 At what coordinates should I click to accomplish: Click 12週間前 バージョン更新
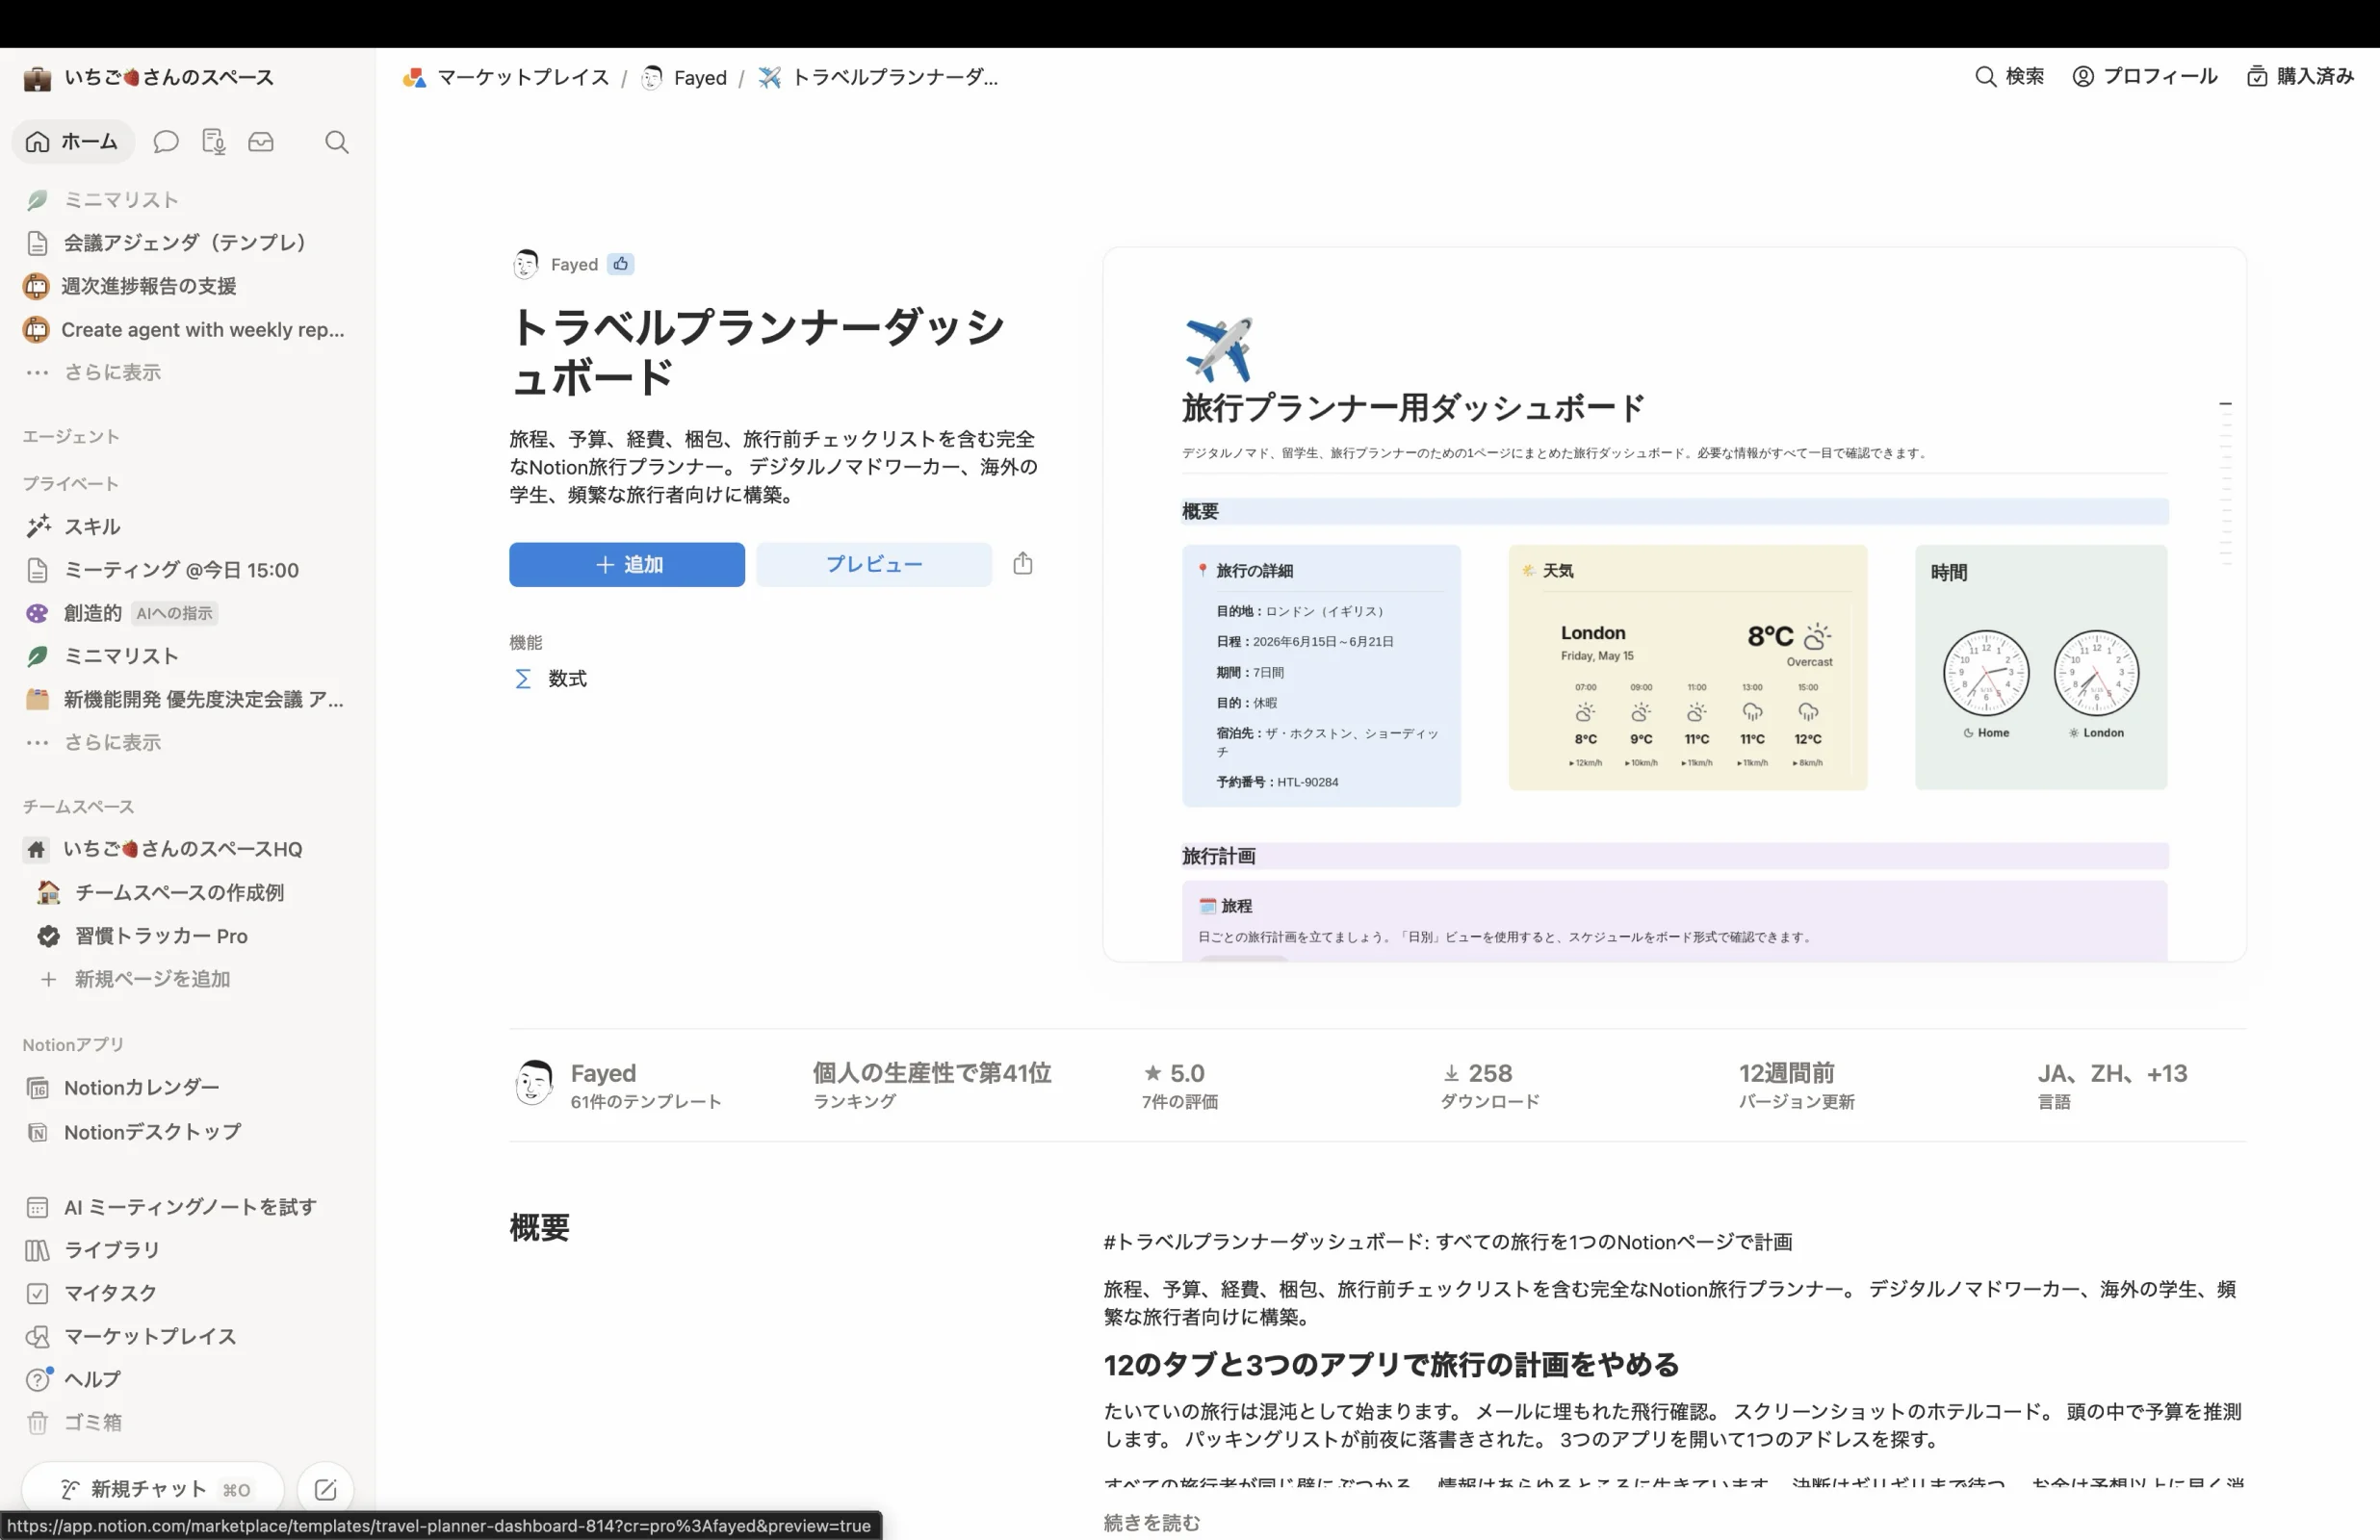pos(1796,1086)
